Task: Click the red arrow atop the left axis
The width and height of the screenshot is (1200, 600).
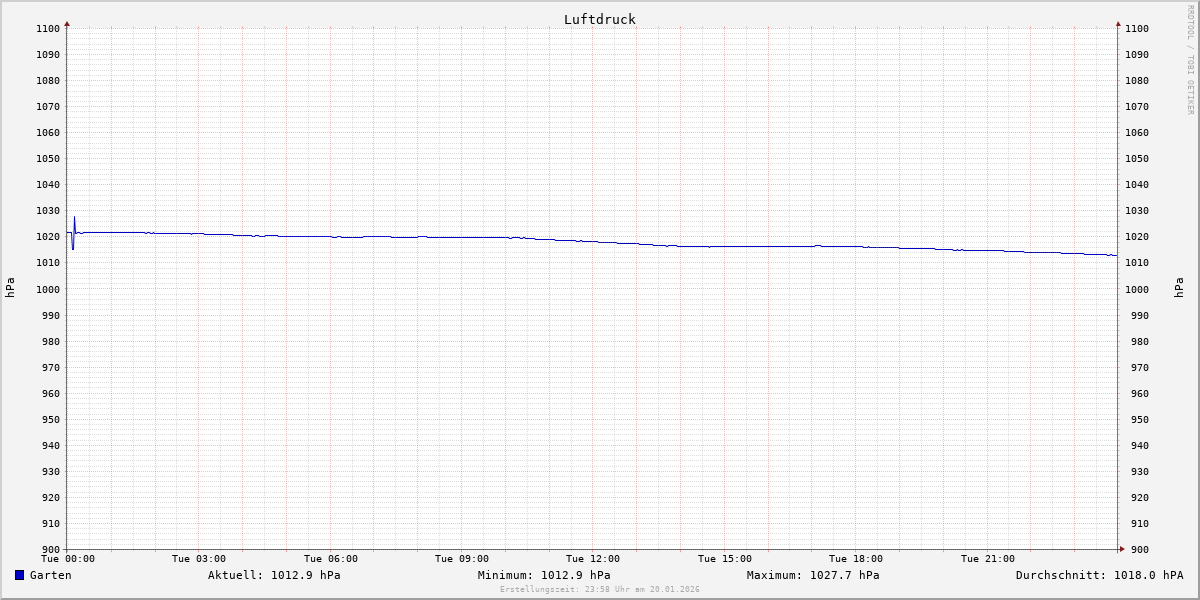Action: point(67,23)
